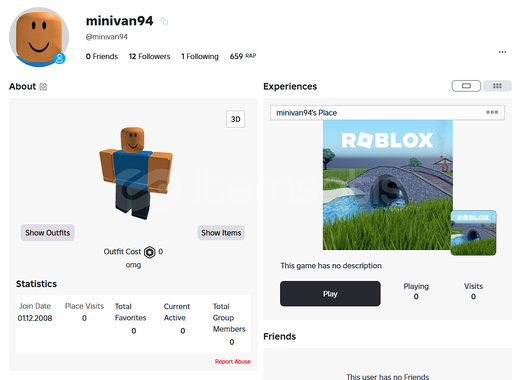The height and width of the screenshot is (380, 526).
Task: Open the profile three-dots options menu
Action: [502, 52]
